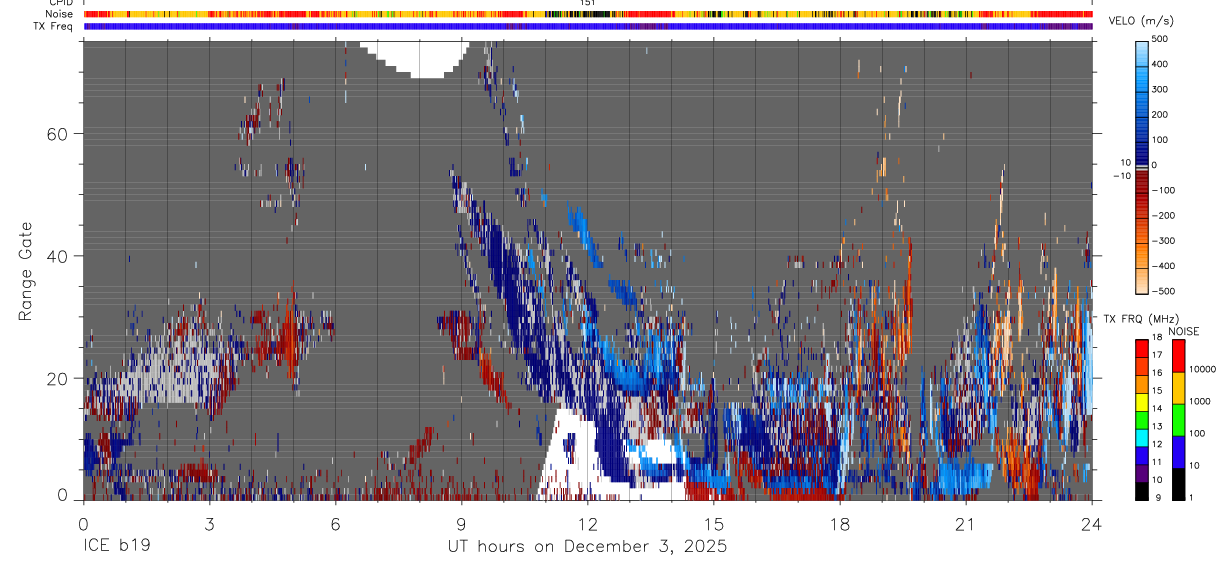Screen dimensions: 1228x567
Task: Click the noise legend '100' tick label
Action: 1198,433
